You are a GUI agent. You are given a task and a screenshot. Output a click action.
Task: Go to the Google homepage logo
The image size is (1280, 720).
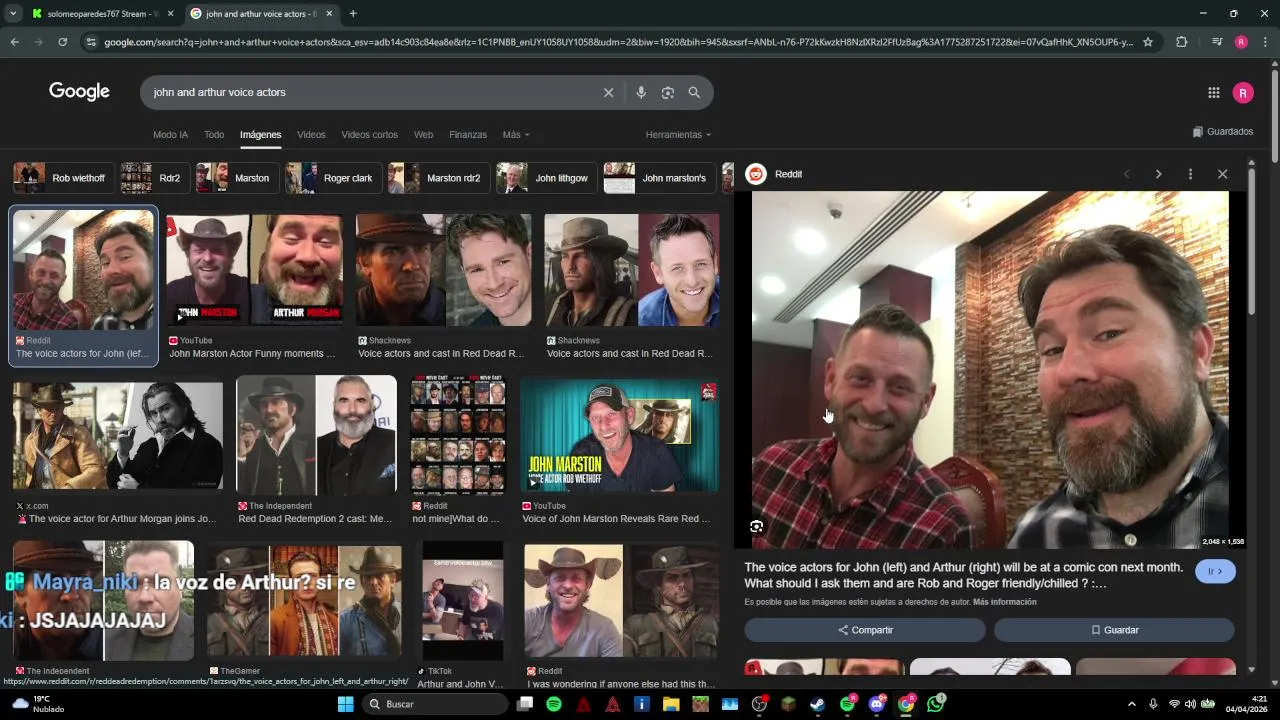pos(79,92)
